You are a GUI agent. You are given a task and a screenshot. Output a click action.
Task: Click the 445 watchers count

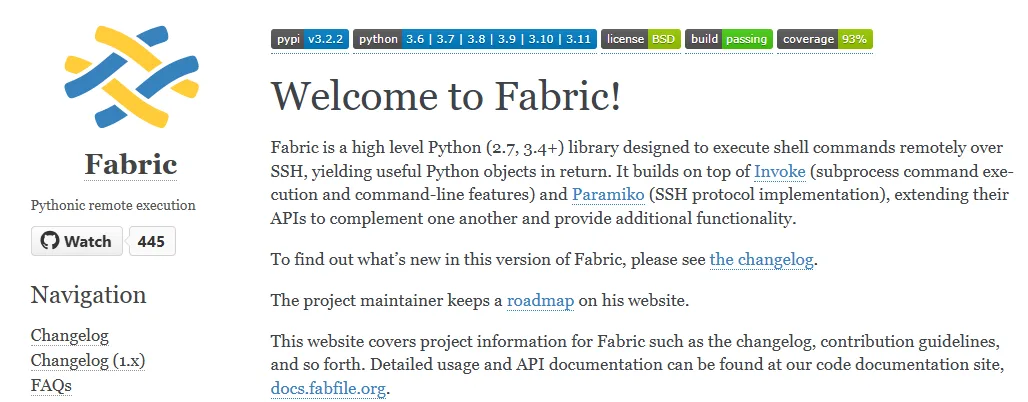[x=152, y=242]
